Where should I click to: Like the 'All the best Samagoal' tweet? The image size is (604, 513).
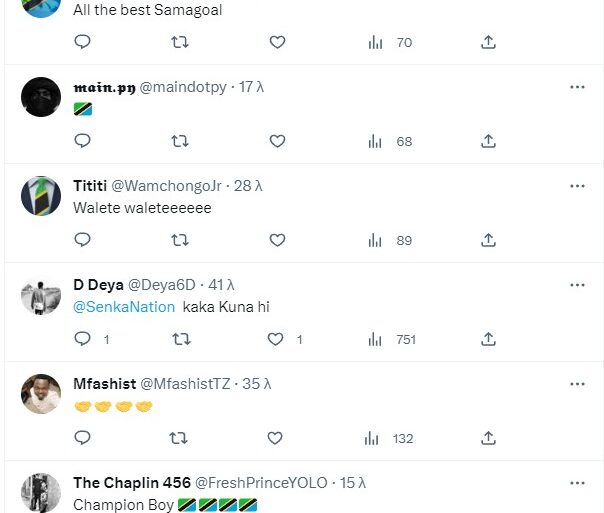(277, 42)
